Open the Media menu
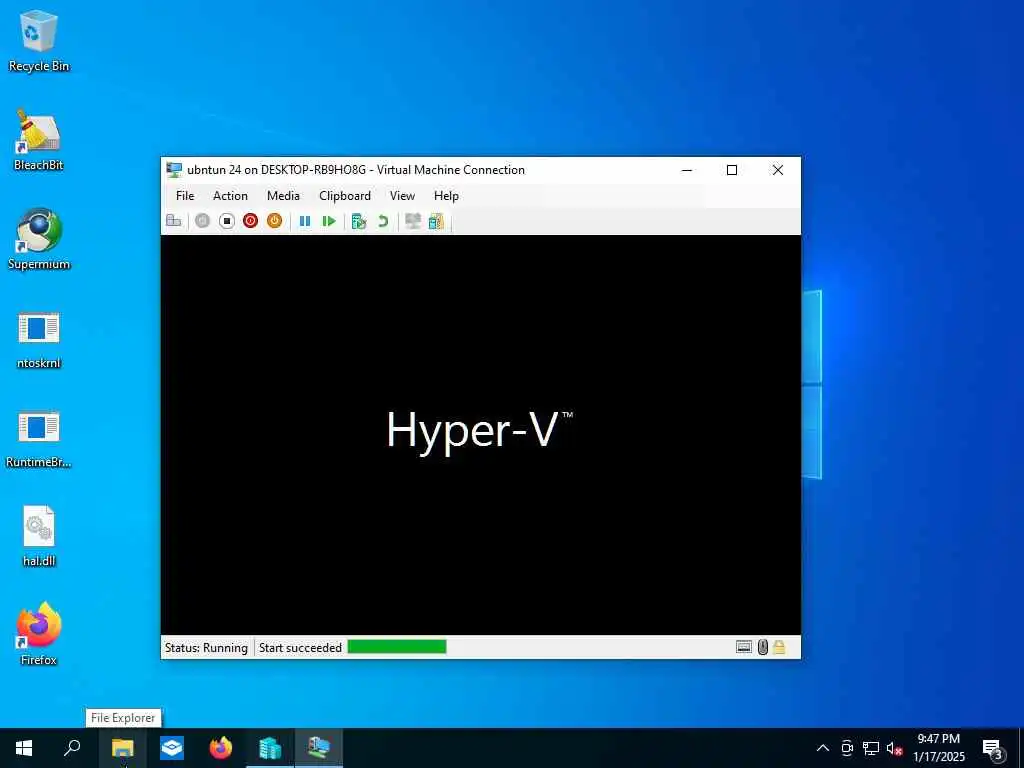This screenshot has height=768, width=1024. click(283, 196)
